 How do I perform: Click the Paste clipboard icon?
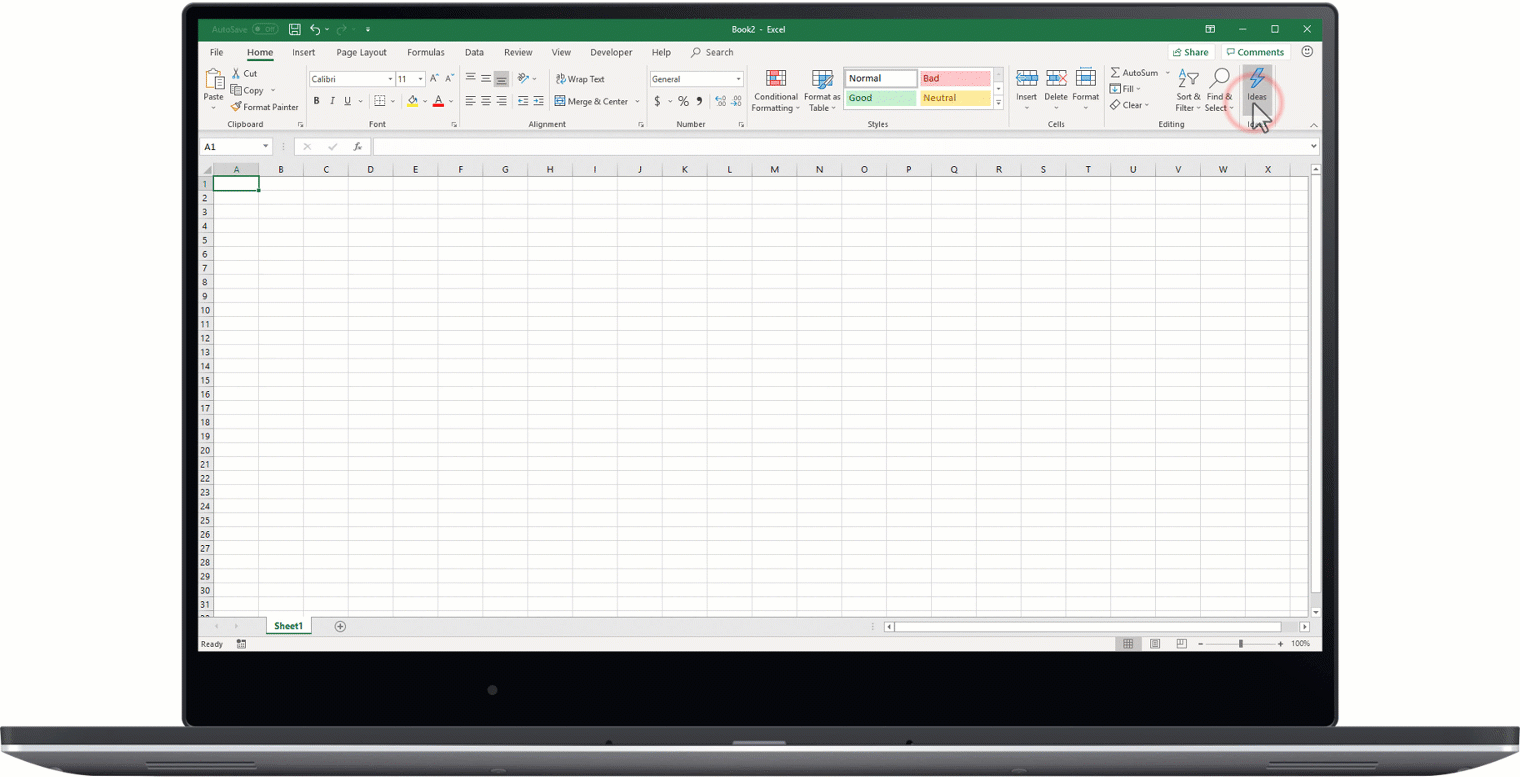pos(214,79)
